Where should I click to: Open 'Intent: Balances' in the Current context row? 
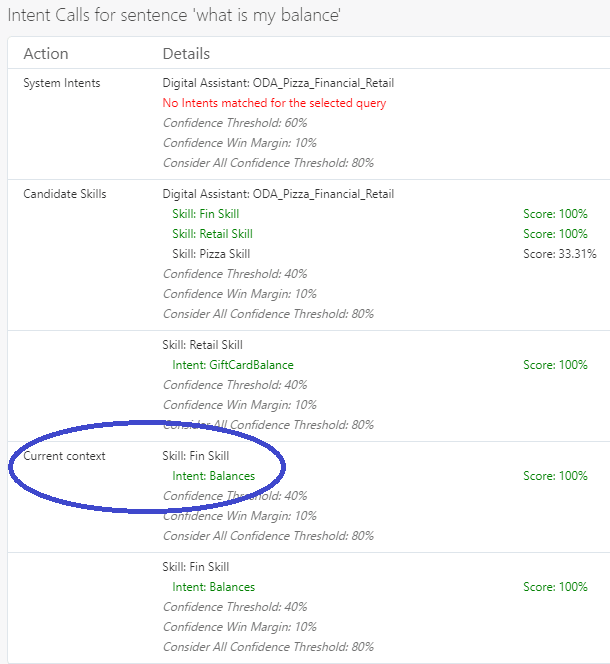pos(213,476)
